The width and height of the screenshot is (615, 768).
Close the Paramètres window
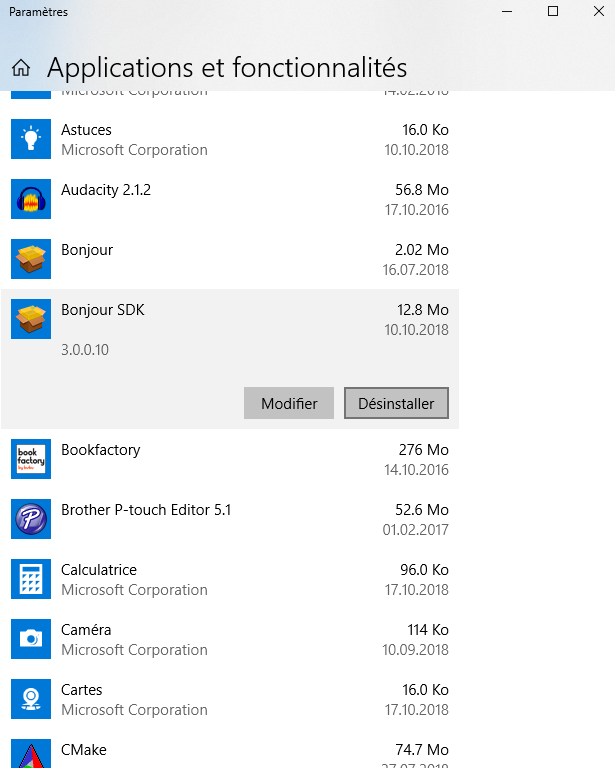tap(598, 11)
